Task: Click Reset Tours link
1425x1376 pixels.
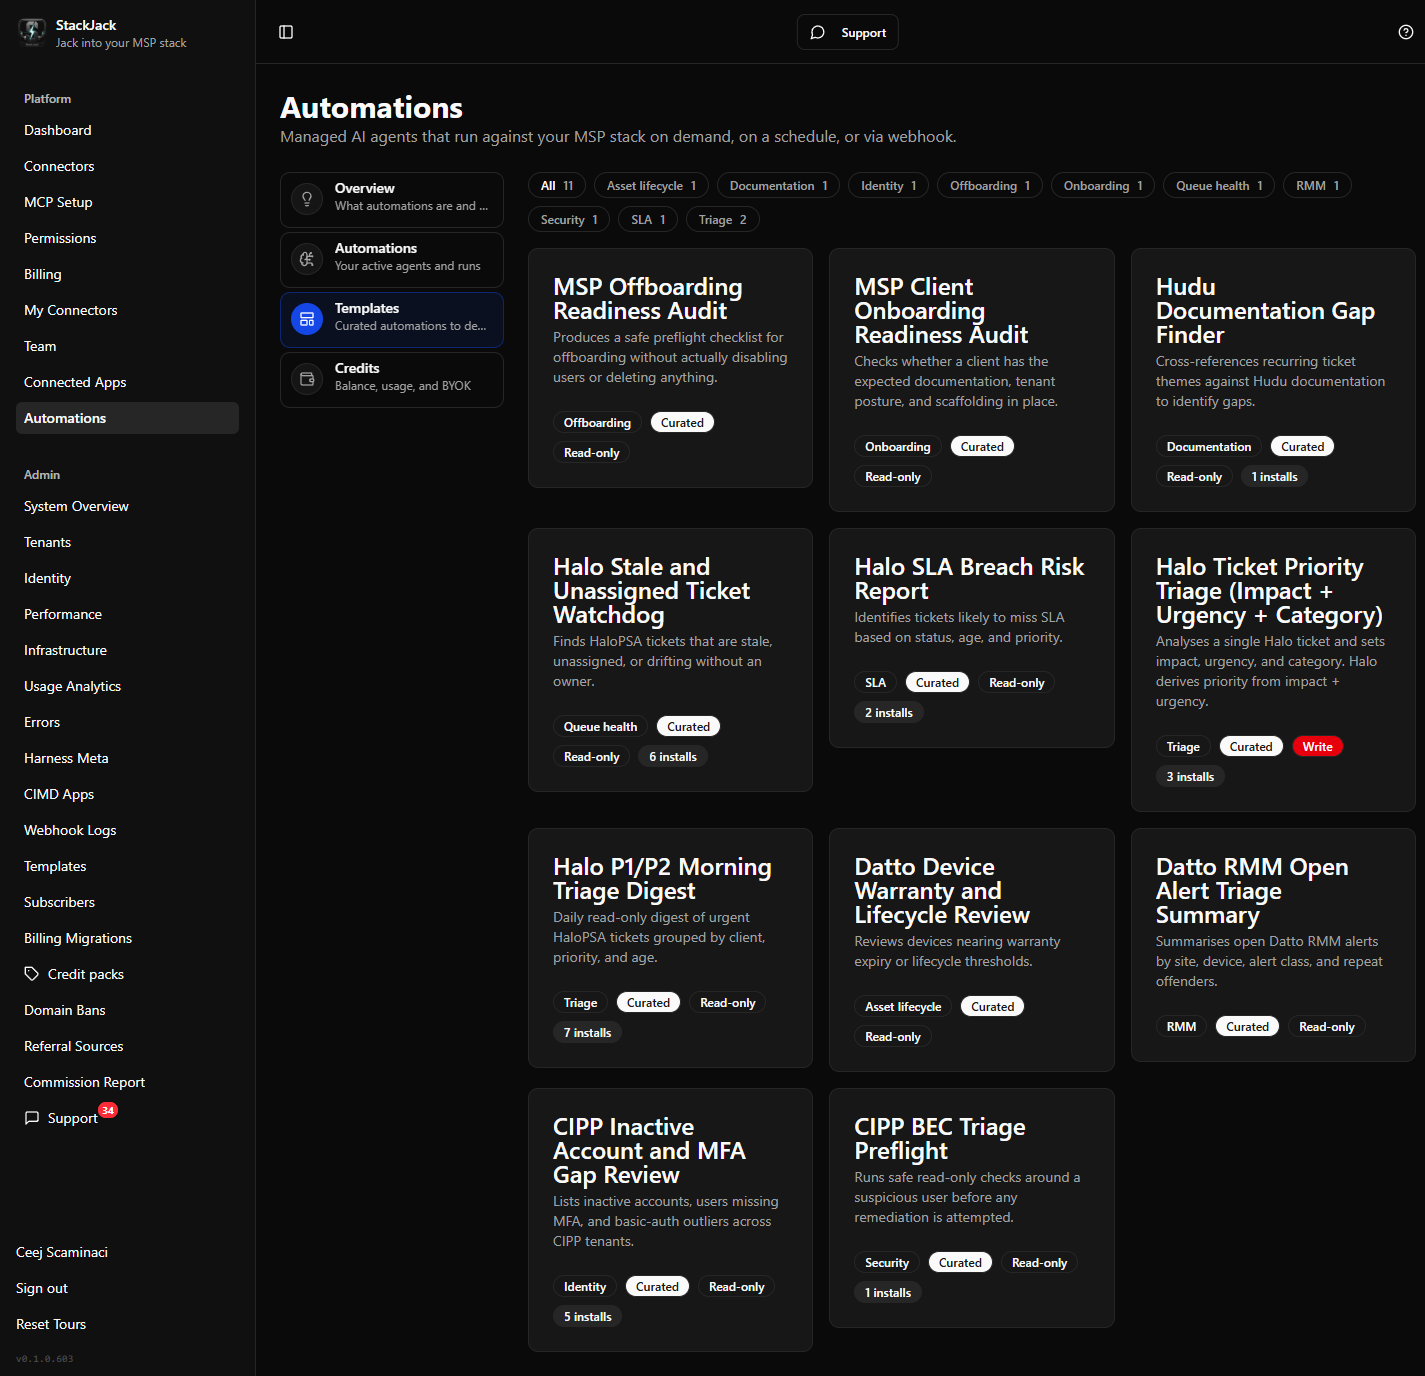Action: point(51,1324)
